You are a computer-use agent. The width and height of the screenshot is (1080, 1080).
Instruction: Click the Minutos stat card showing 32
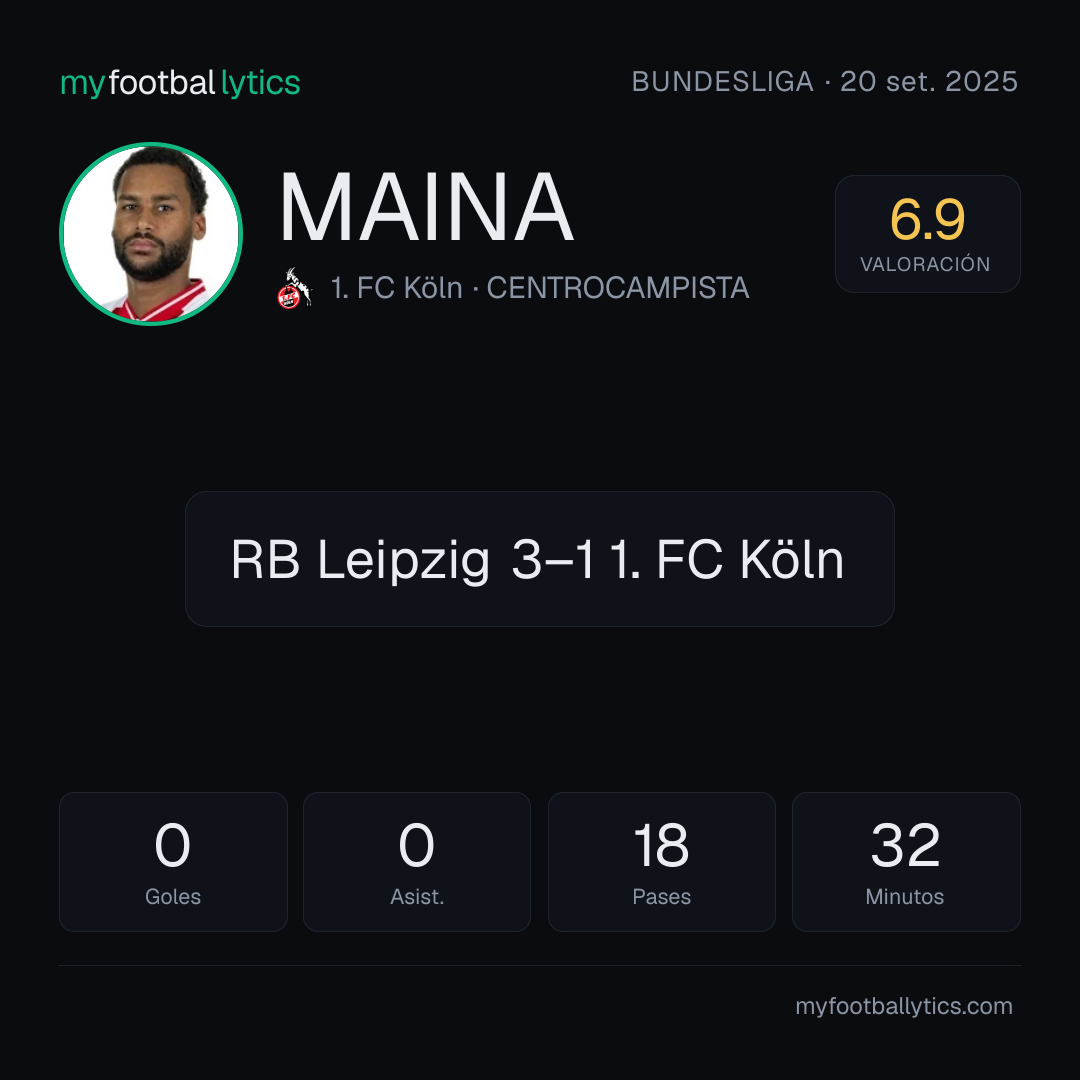[x=906, y=862]
